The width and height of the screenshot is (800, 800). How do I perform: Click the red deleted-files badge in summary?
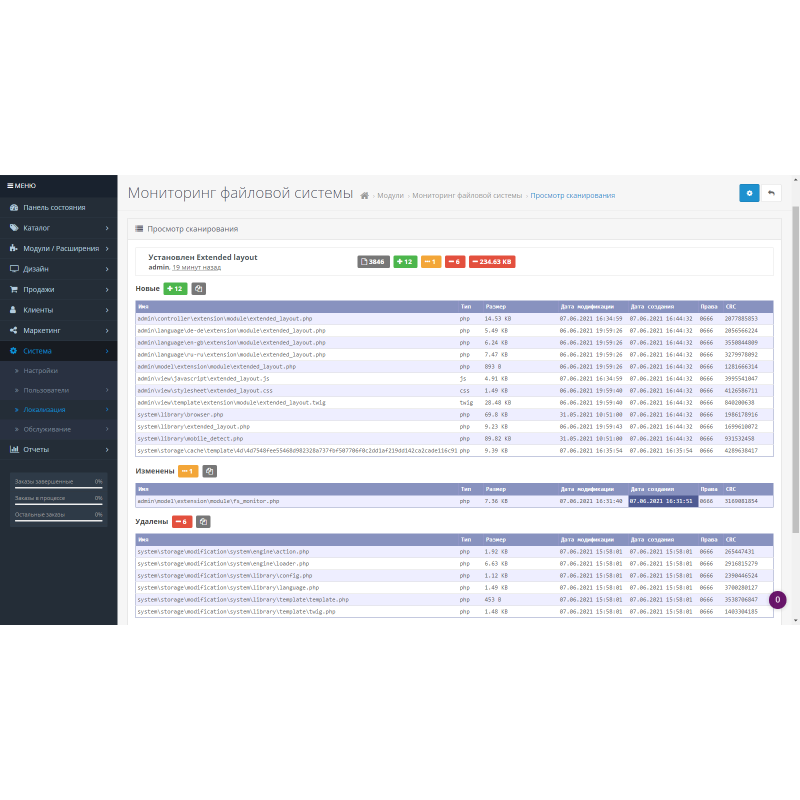455,262
